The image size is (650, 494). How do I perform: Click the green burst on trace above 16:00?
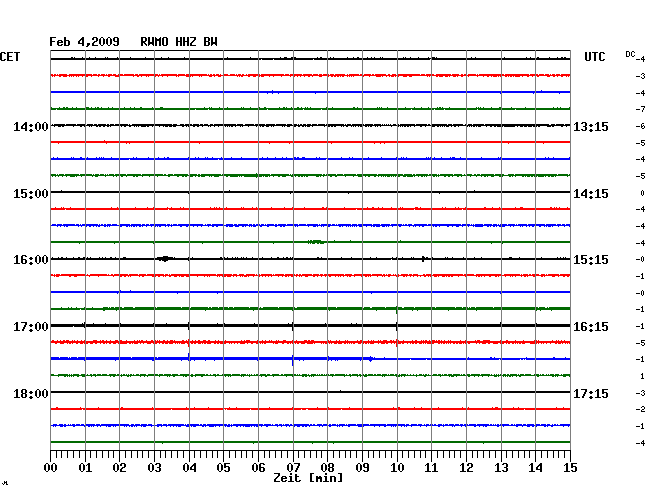316,242
